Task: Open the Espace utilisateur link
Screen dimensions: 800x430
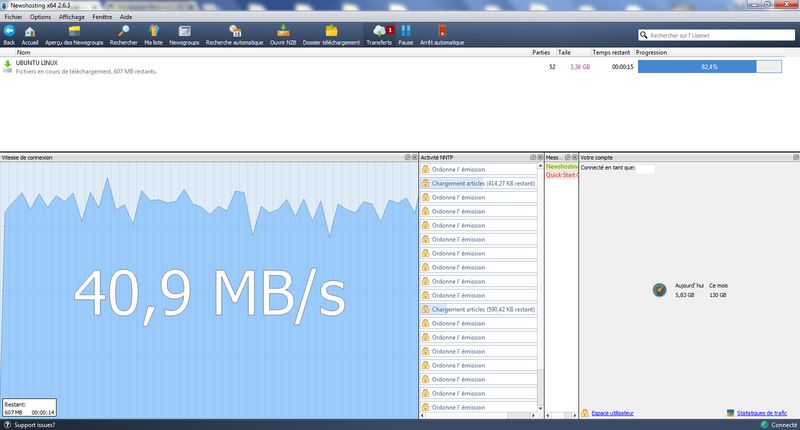Action: [612, 413]
